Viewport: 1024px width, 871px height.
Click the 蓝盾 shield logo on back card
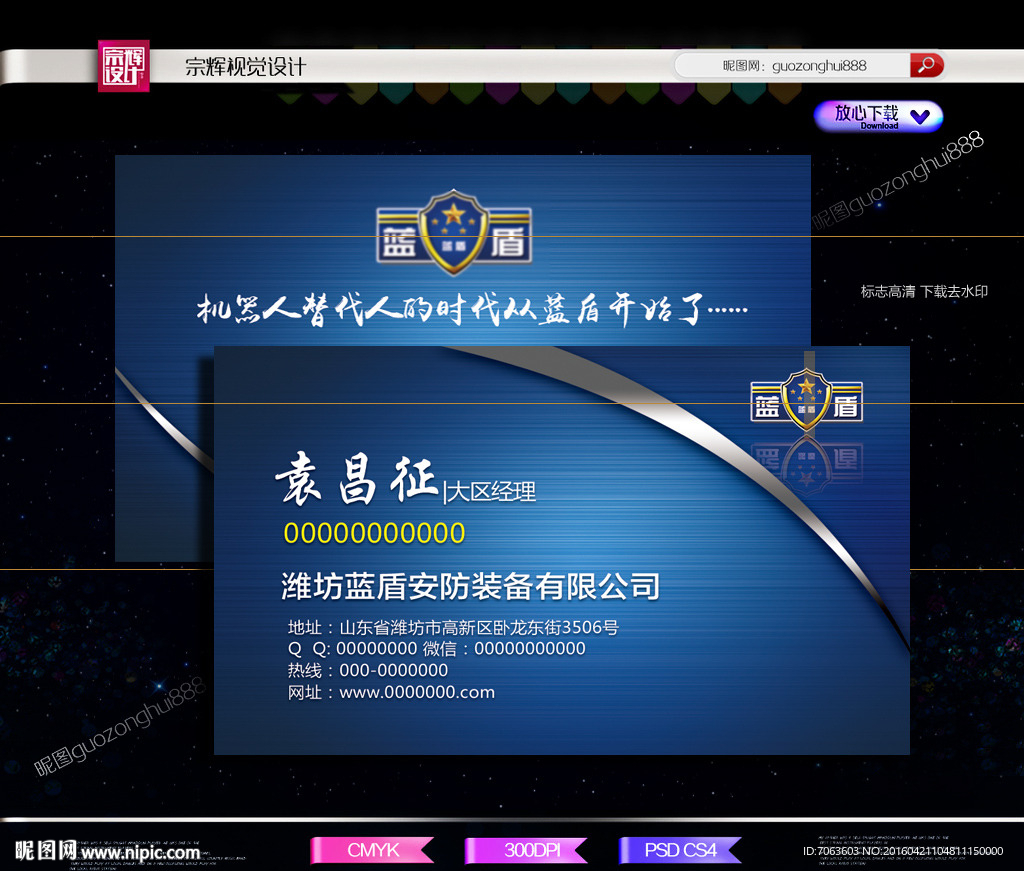[454, 232]
